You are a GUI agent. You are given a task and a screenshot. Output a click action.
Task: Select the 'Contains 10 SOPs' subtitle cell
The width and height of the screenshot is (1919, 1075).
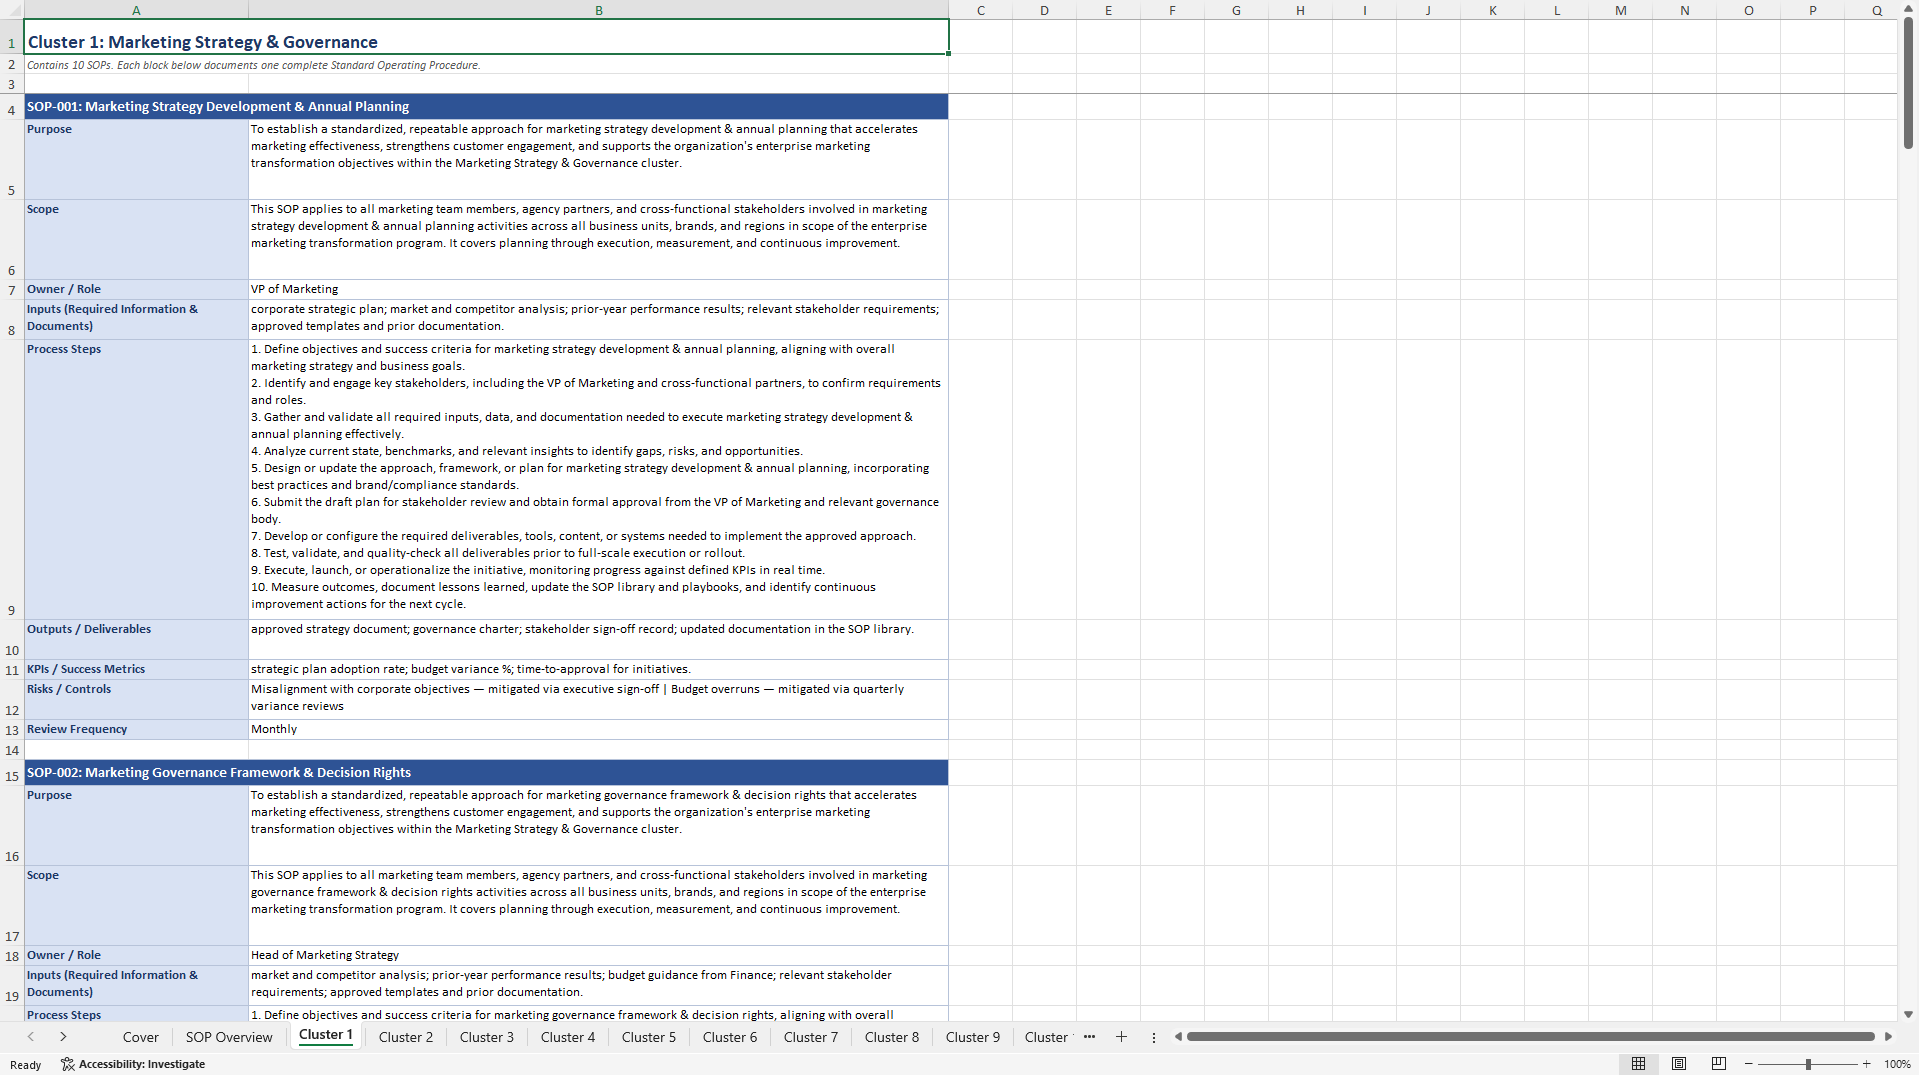[486, 65]
